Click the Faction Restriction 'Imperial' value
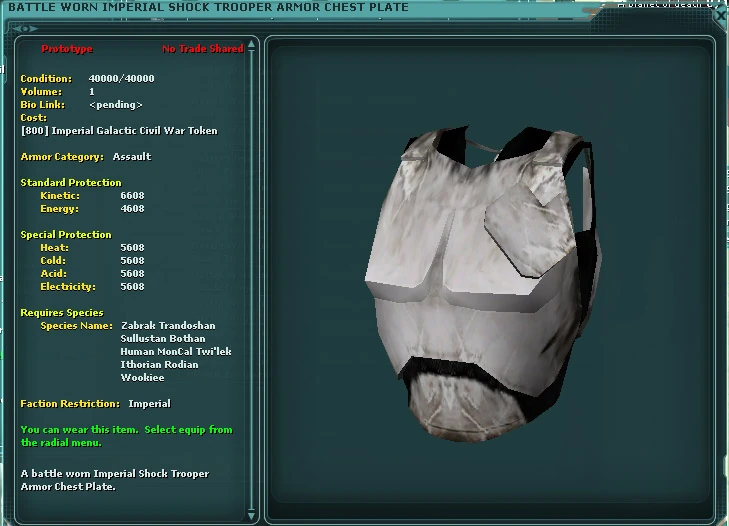This screenshot has height=526, width=729. (149, 404)
